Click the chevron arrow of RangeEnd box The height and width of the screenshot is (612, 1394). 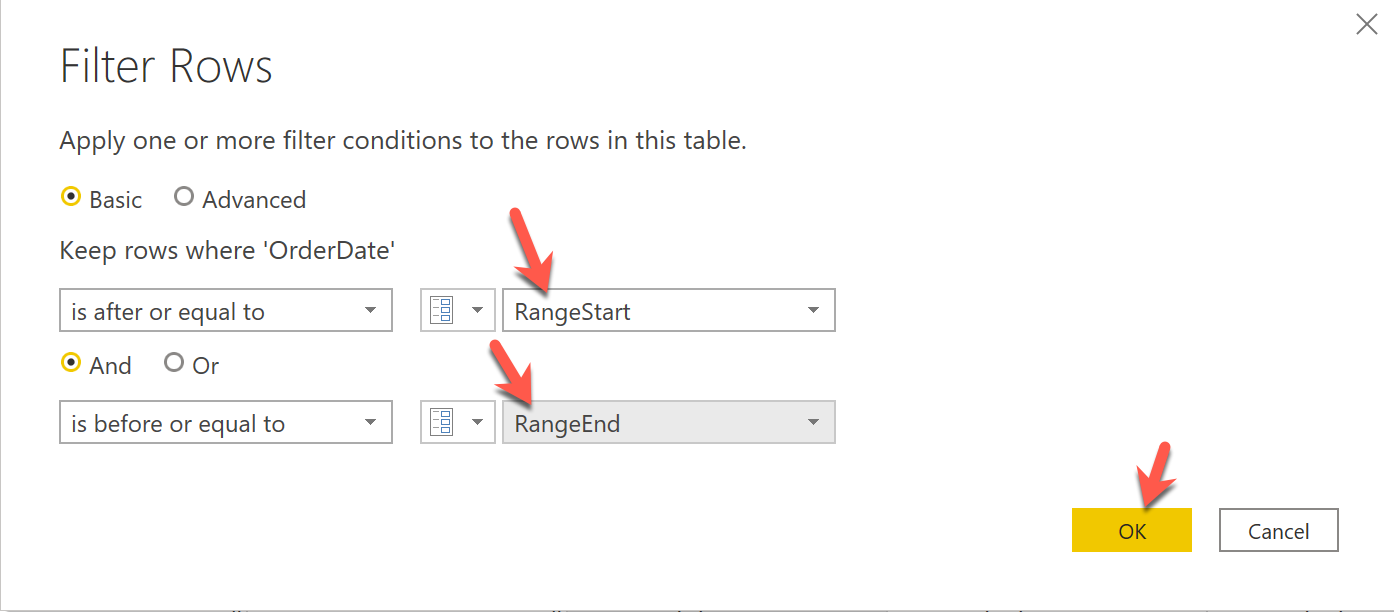click(813, 423)
